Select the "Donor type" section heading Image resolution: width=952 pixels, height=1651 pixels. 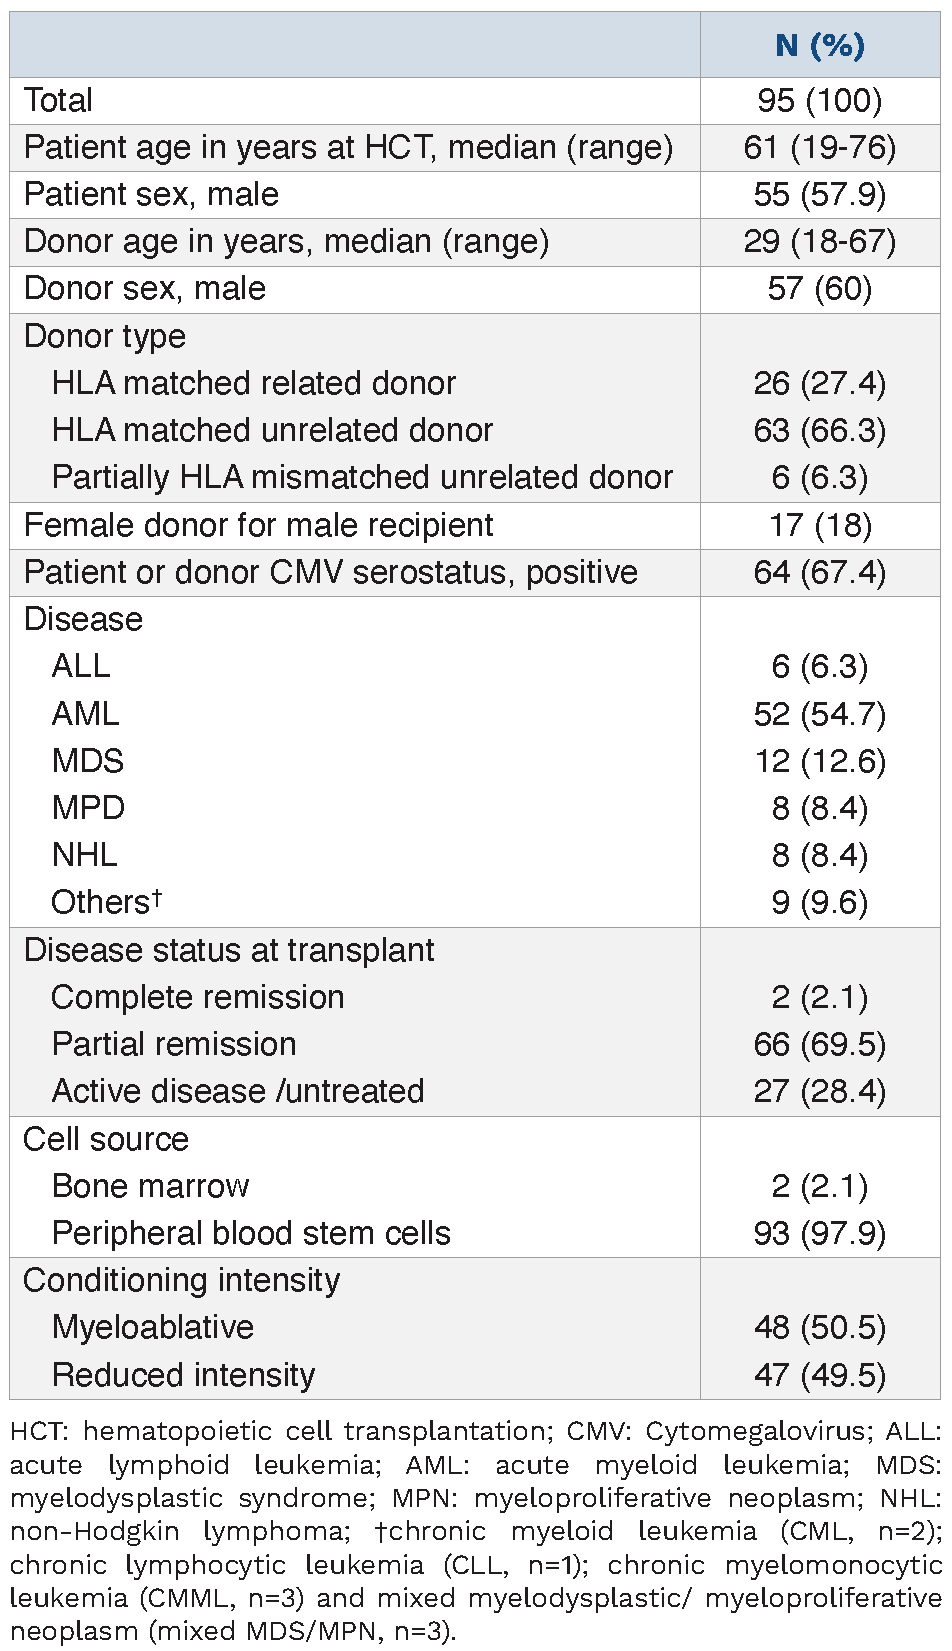point(105,336)
